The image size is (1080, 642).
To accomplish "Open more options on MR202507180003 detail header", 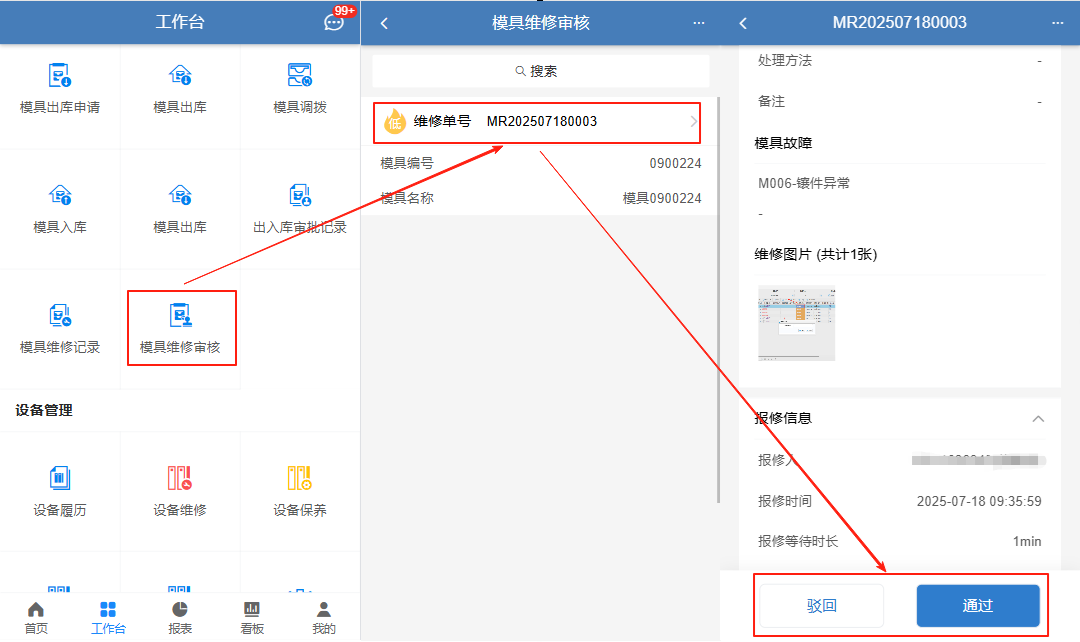I will tap(1058, 23).
